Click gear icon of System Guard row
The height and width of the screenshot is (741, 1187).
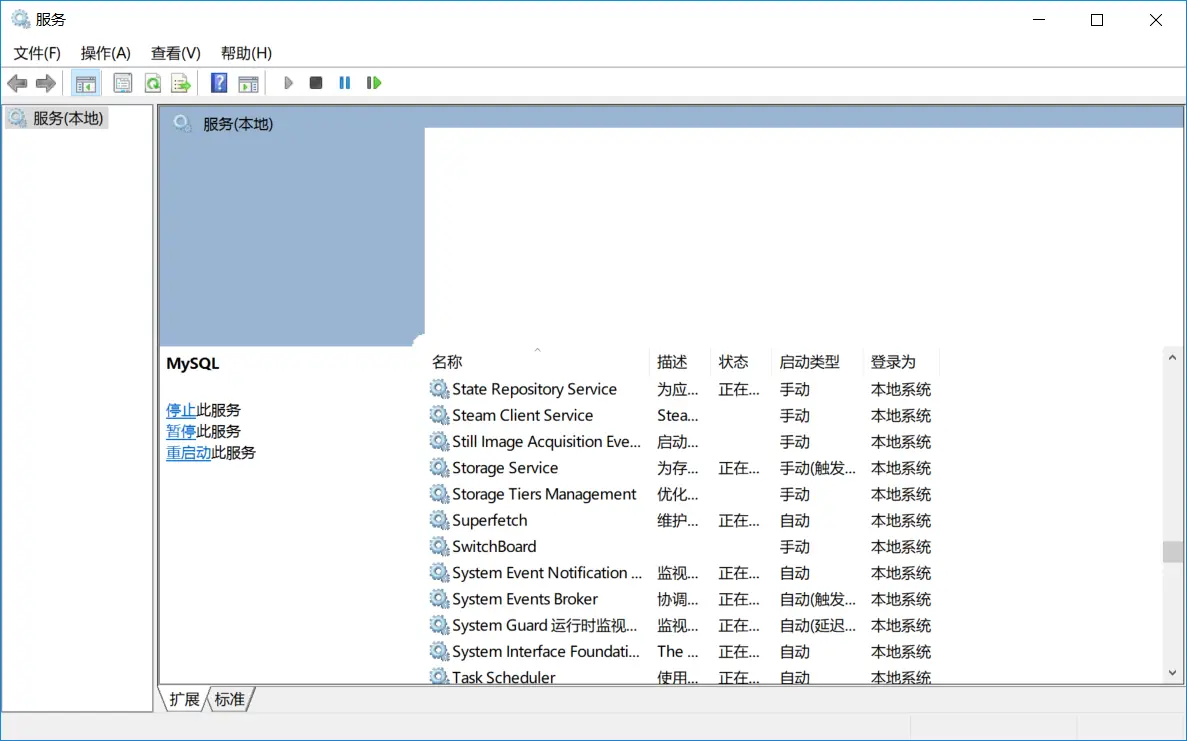pos(439,625)
